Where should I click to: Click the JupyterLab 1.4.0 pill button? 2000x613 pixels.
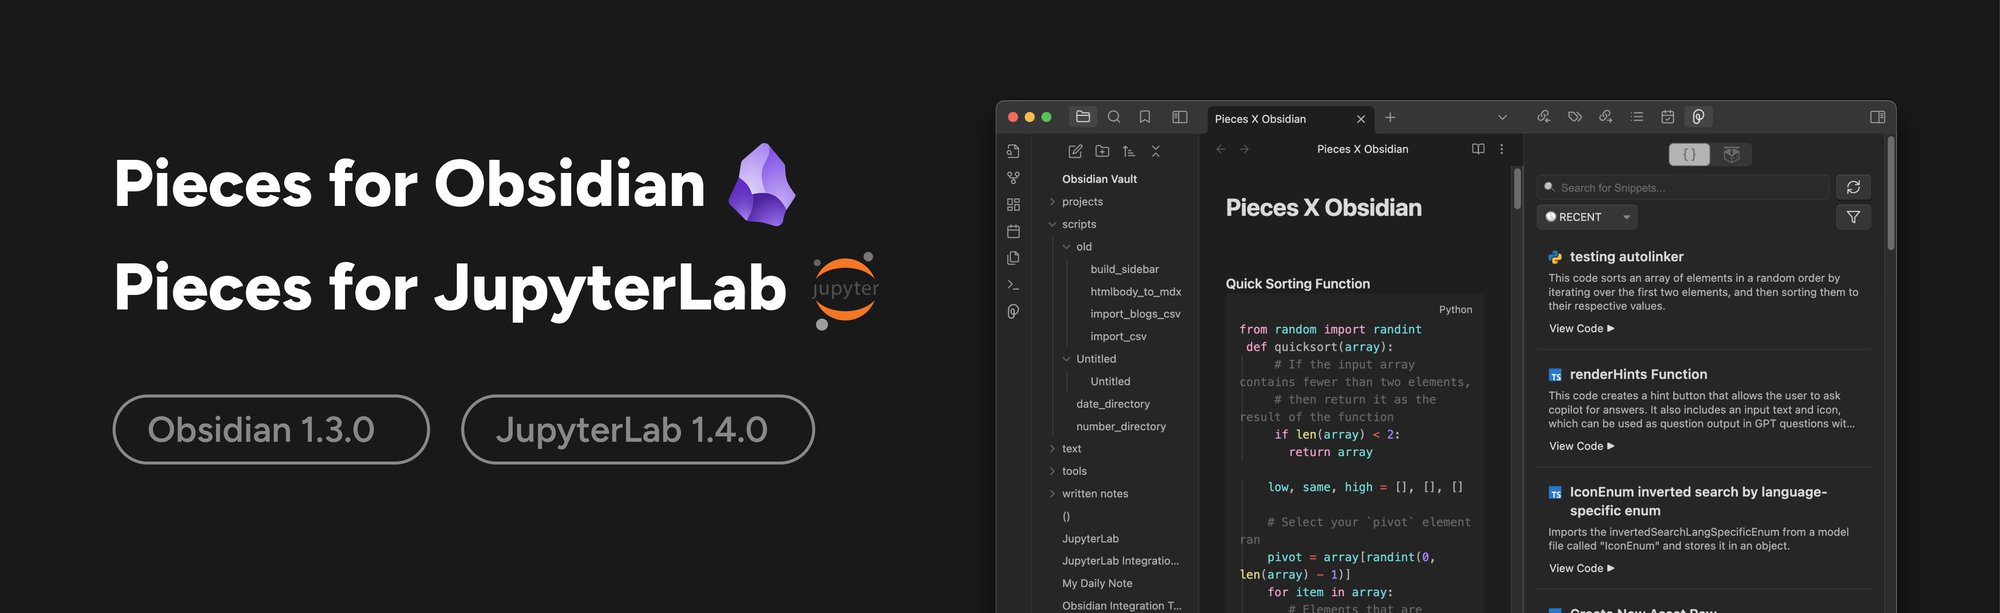click(637, 429)
